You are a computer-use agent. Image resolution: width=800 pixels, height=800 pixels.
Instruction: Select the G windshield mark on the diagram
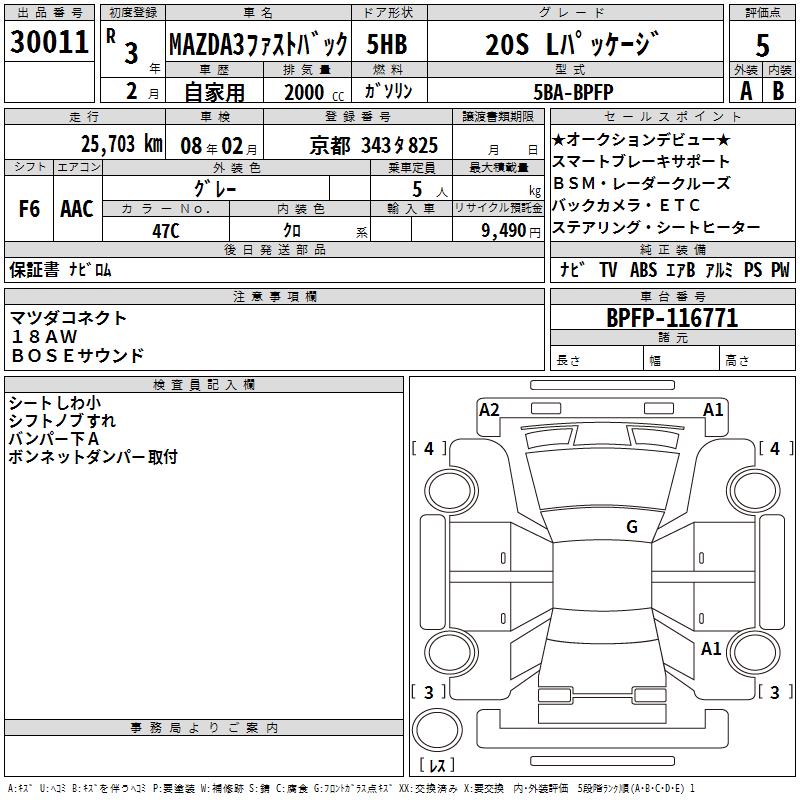(x=632, y=526)
